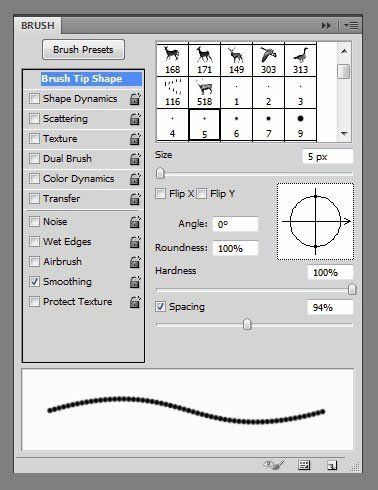Create new brush icon at bottom right

click(x=332, y=465)
